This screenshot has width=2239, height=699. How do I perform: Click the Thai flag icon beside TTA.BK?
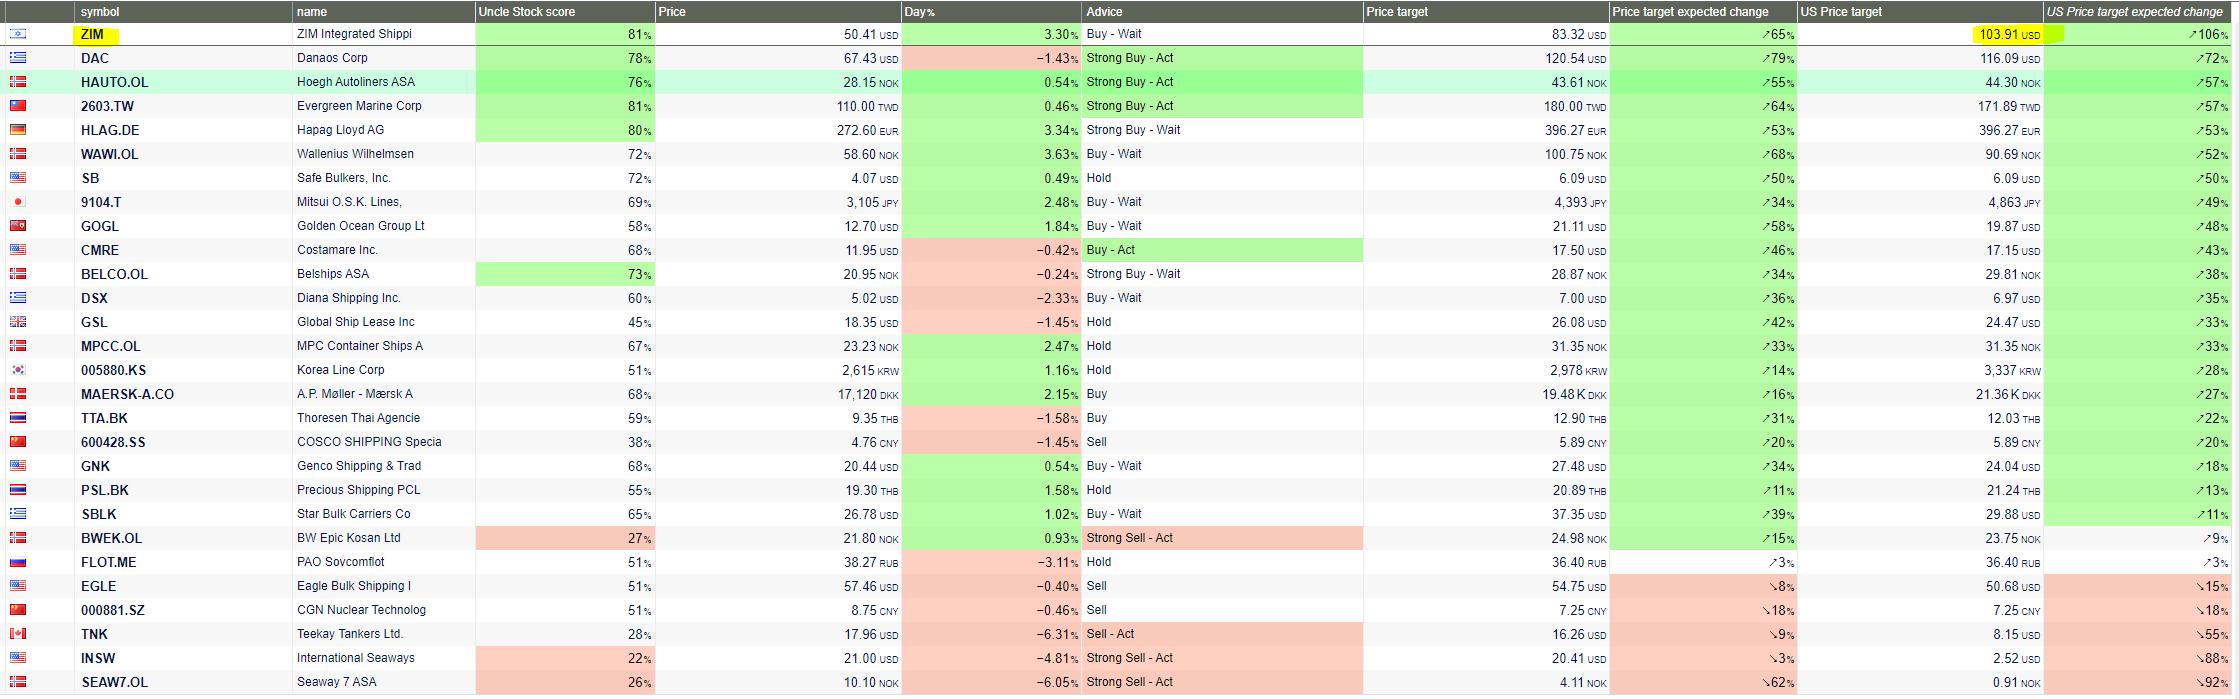click(18, 418)
